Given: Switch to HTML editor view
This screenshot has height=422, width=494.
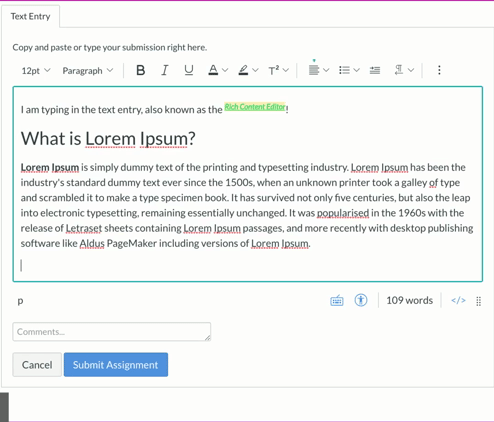Looking at the screenshot, I should point(458,301).
